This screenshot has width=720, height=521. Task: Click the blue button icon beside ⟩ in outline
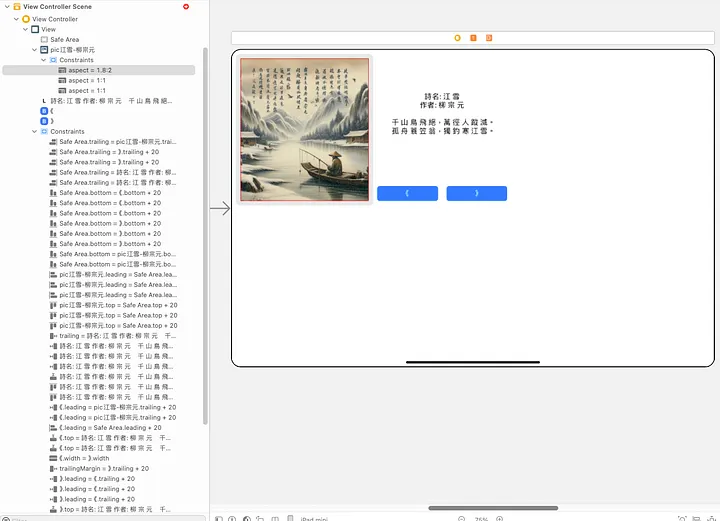tap(44, 121)
